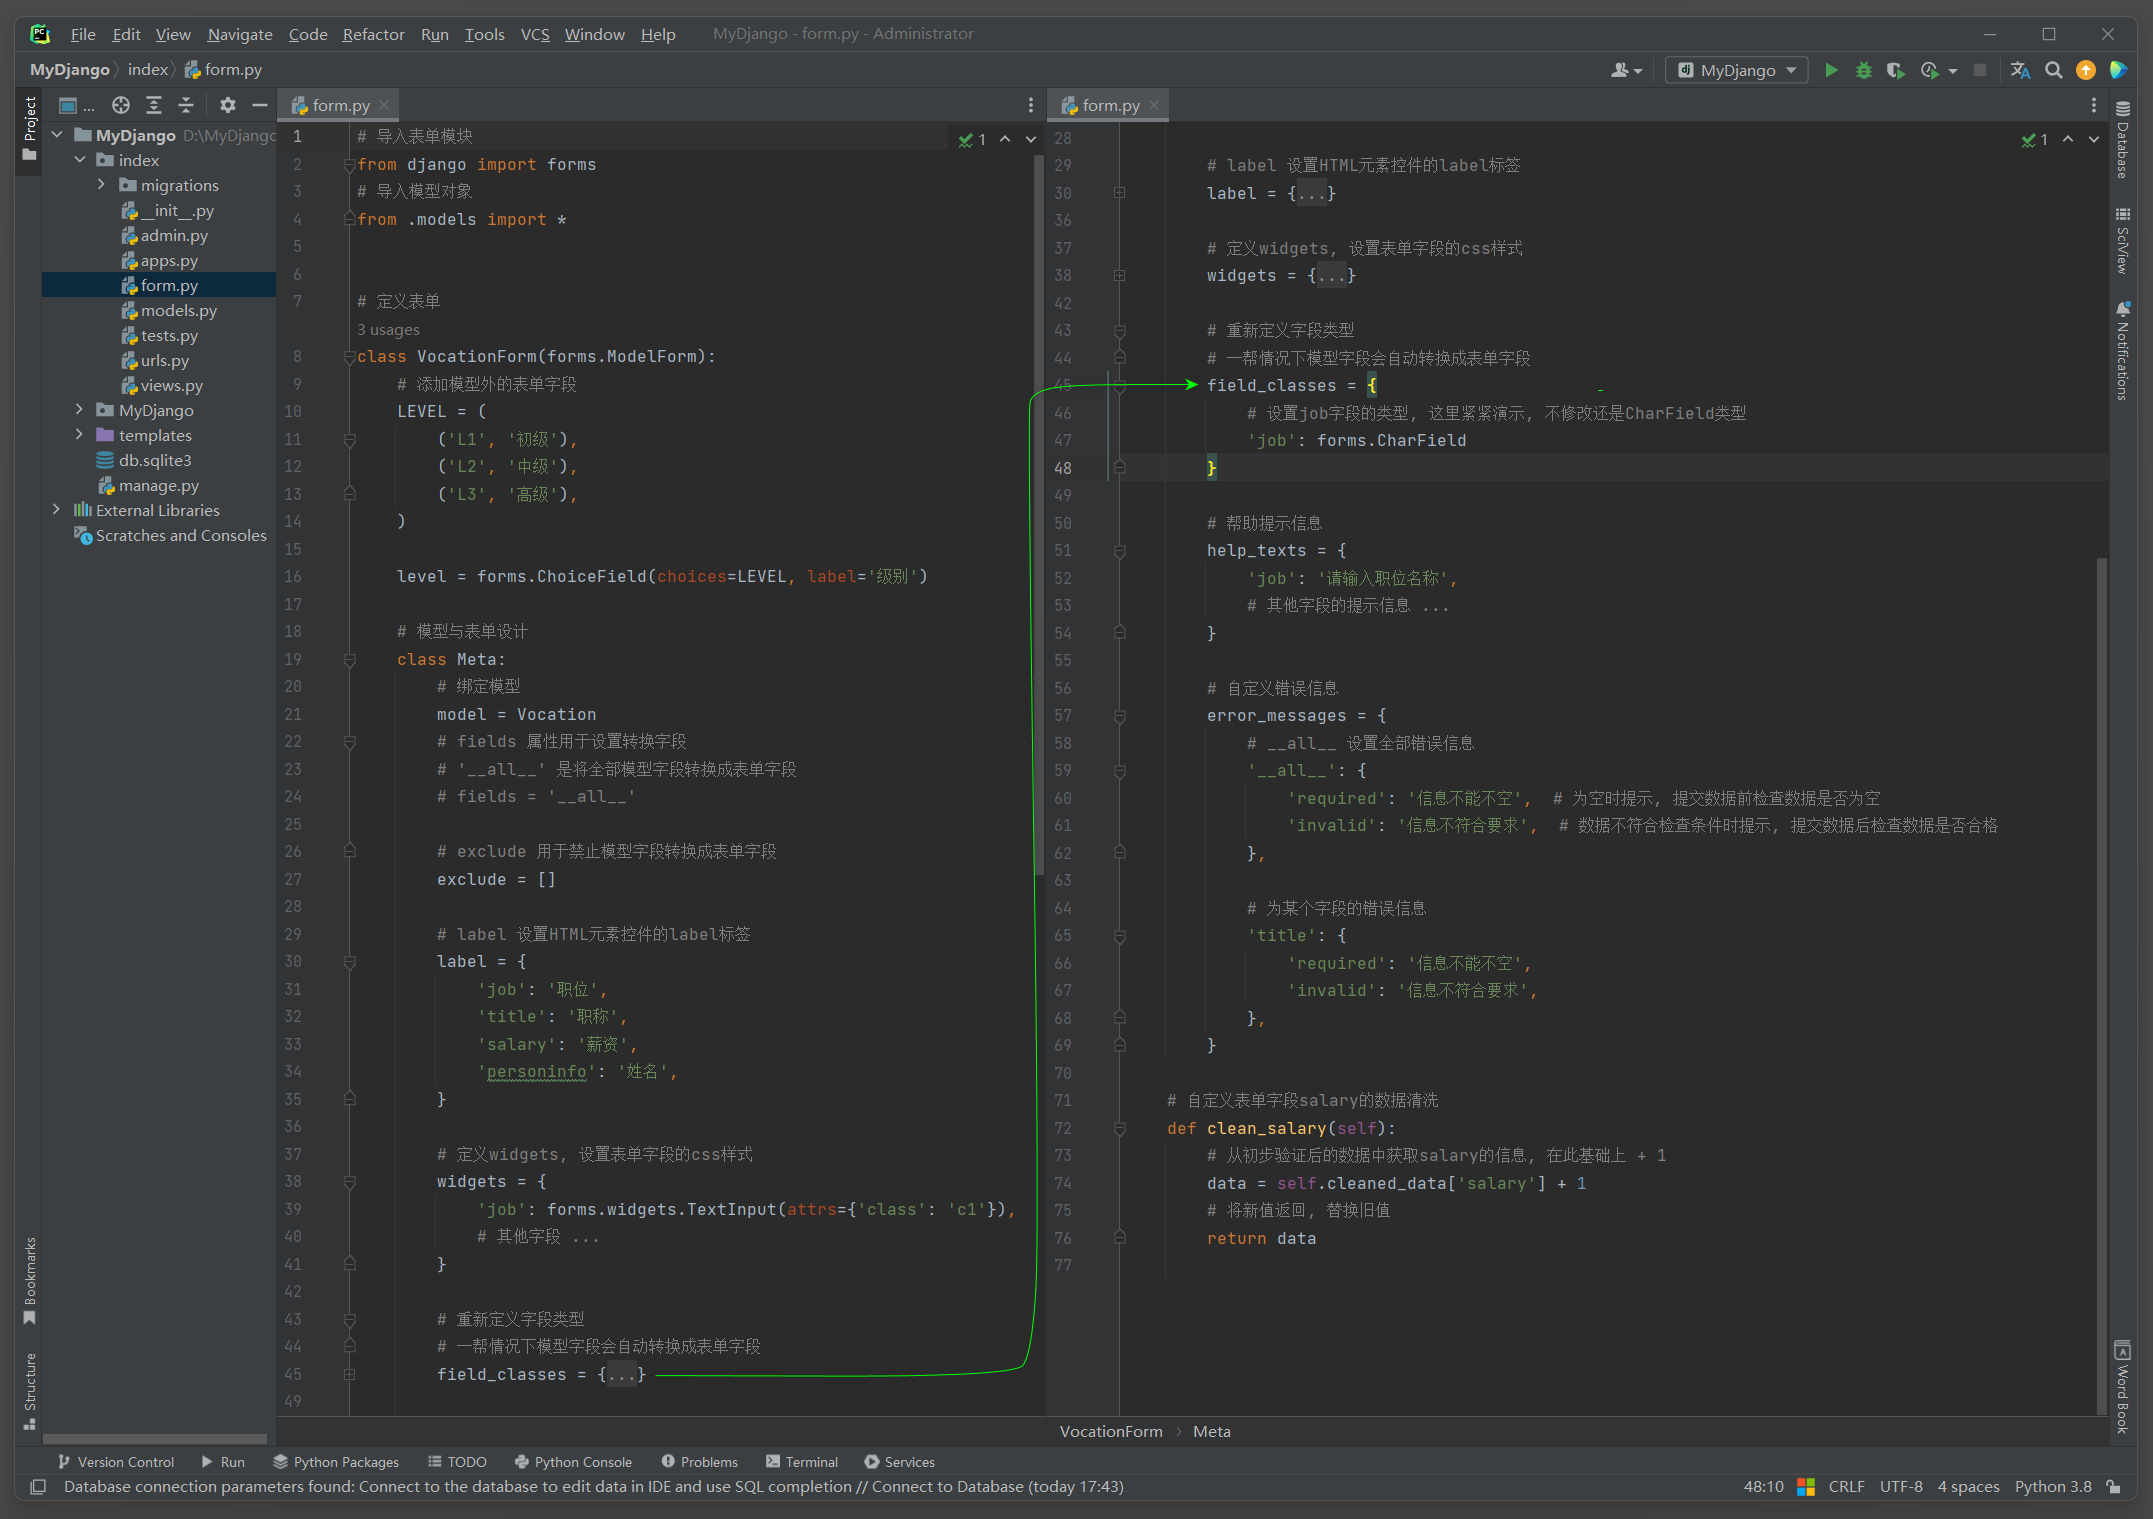Open the VCS menu

[x=535, y=34]
